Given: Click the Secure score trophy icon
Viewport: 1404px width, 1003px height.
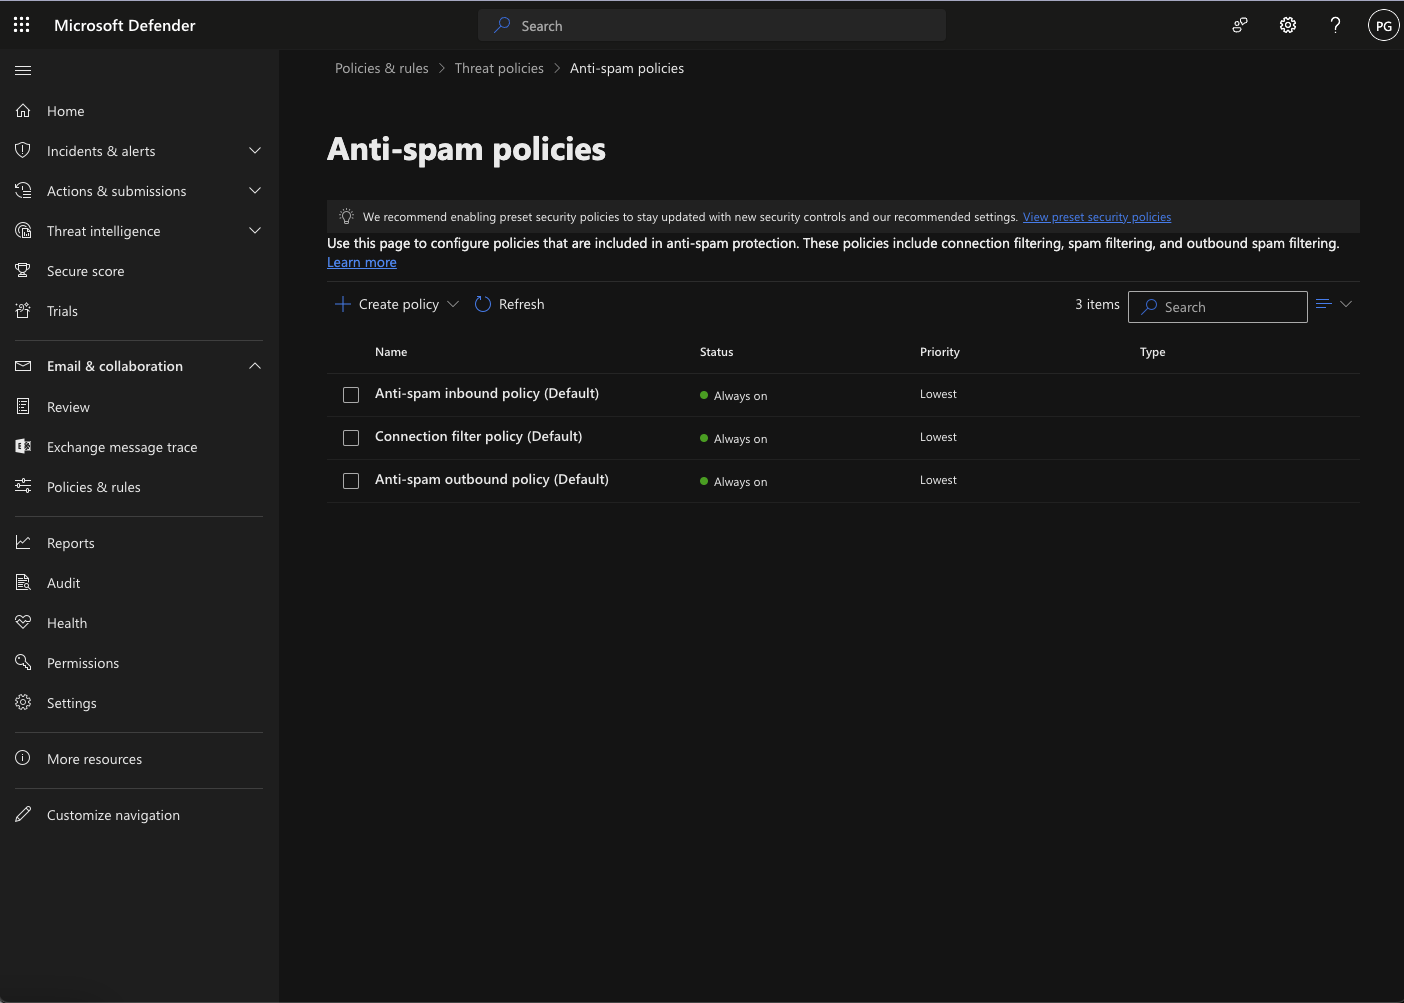Looking at the screenshot, I should [23, 271].
